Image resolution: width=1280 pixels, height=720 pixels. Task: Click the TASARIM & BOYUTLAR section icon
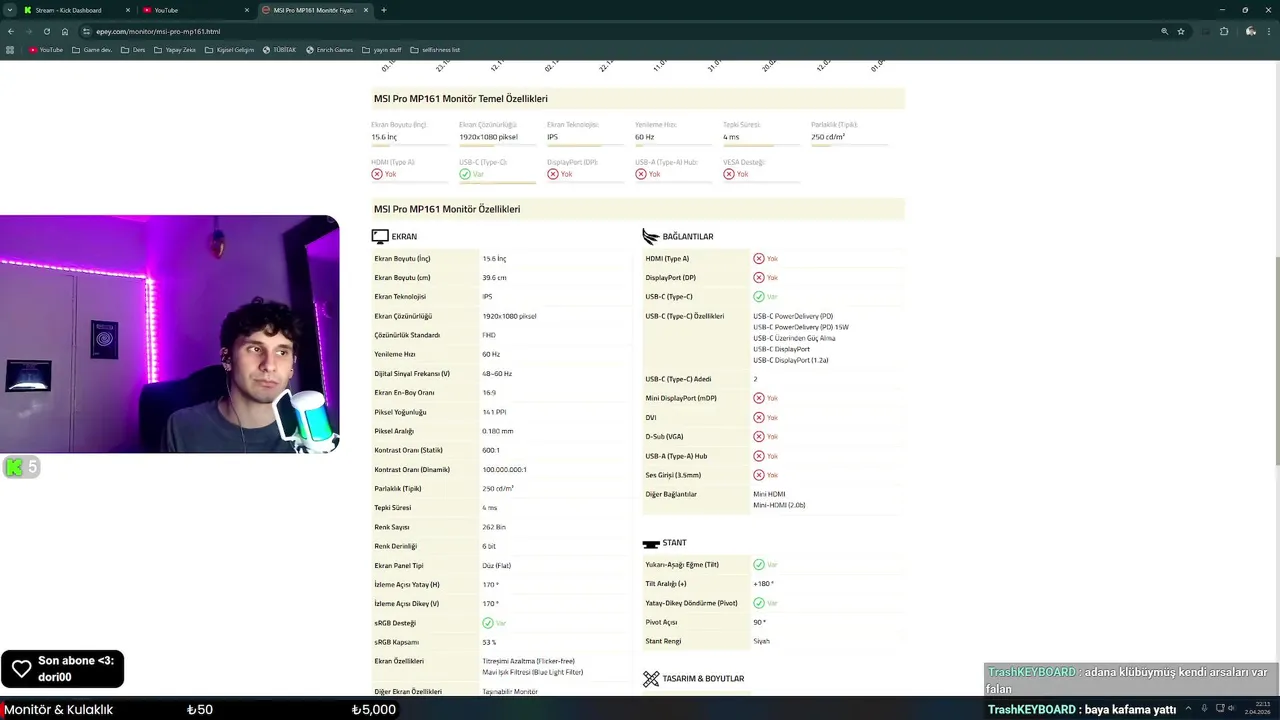click(x=651, y=679)
